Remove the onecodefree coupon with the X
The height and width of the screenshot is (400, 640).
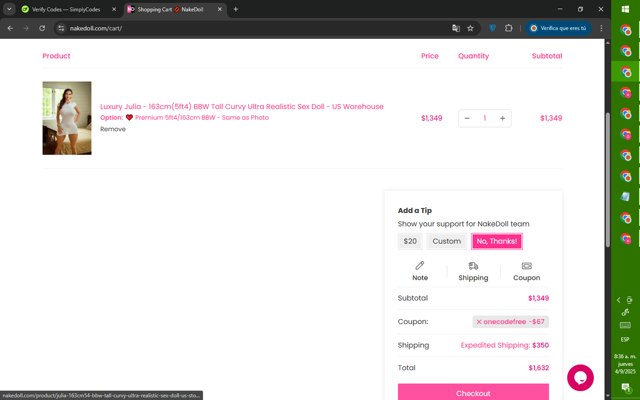tap(479, 322)
